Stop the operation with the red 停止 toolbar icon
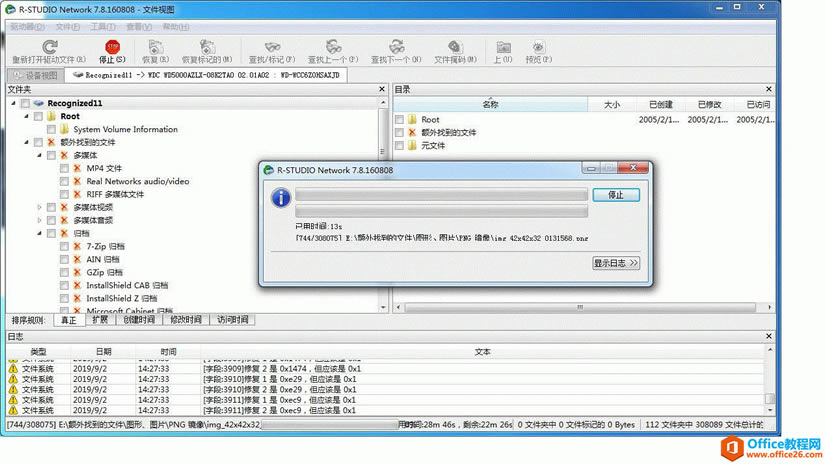 pos(112,47)
